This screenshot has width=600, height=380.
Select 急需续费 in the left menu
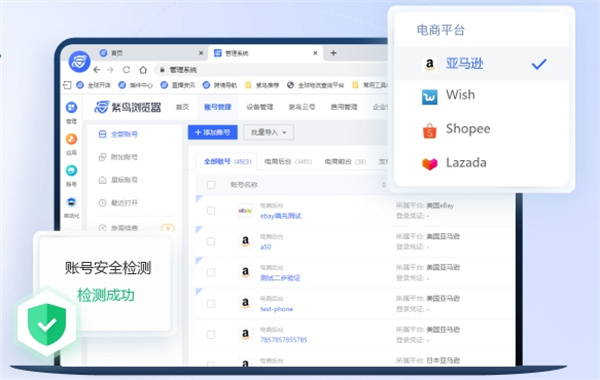click(118, 228)
